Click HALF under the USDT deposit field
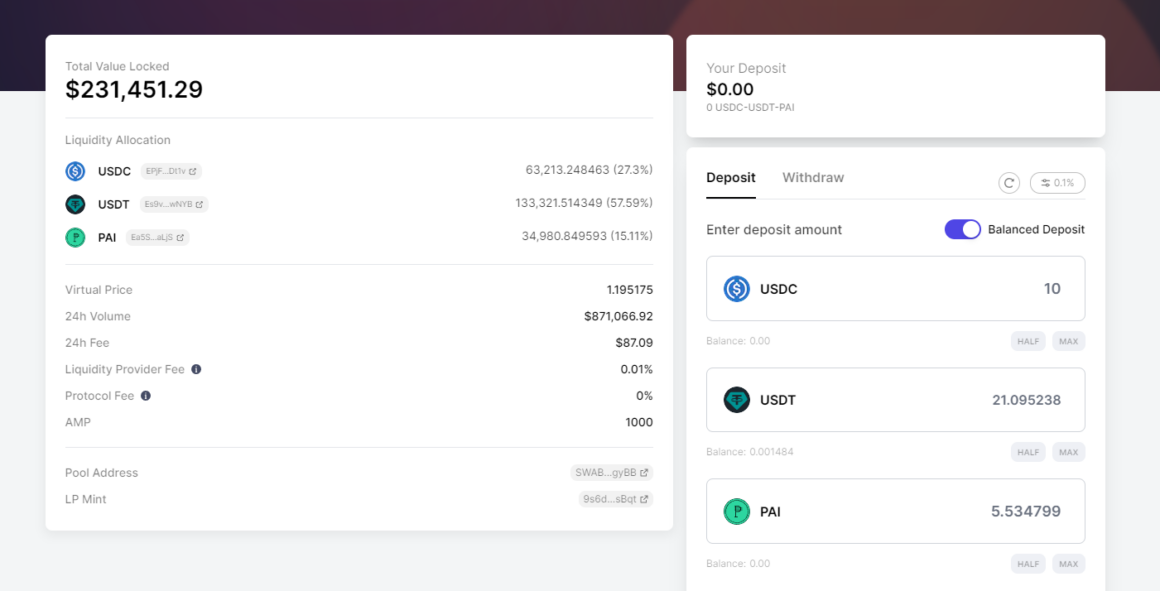This screenshot has height=591, width=1160. (x=1028, y=451)
